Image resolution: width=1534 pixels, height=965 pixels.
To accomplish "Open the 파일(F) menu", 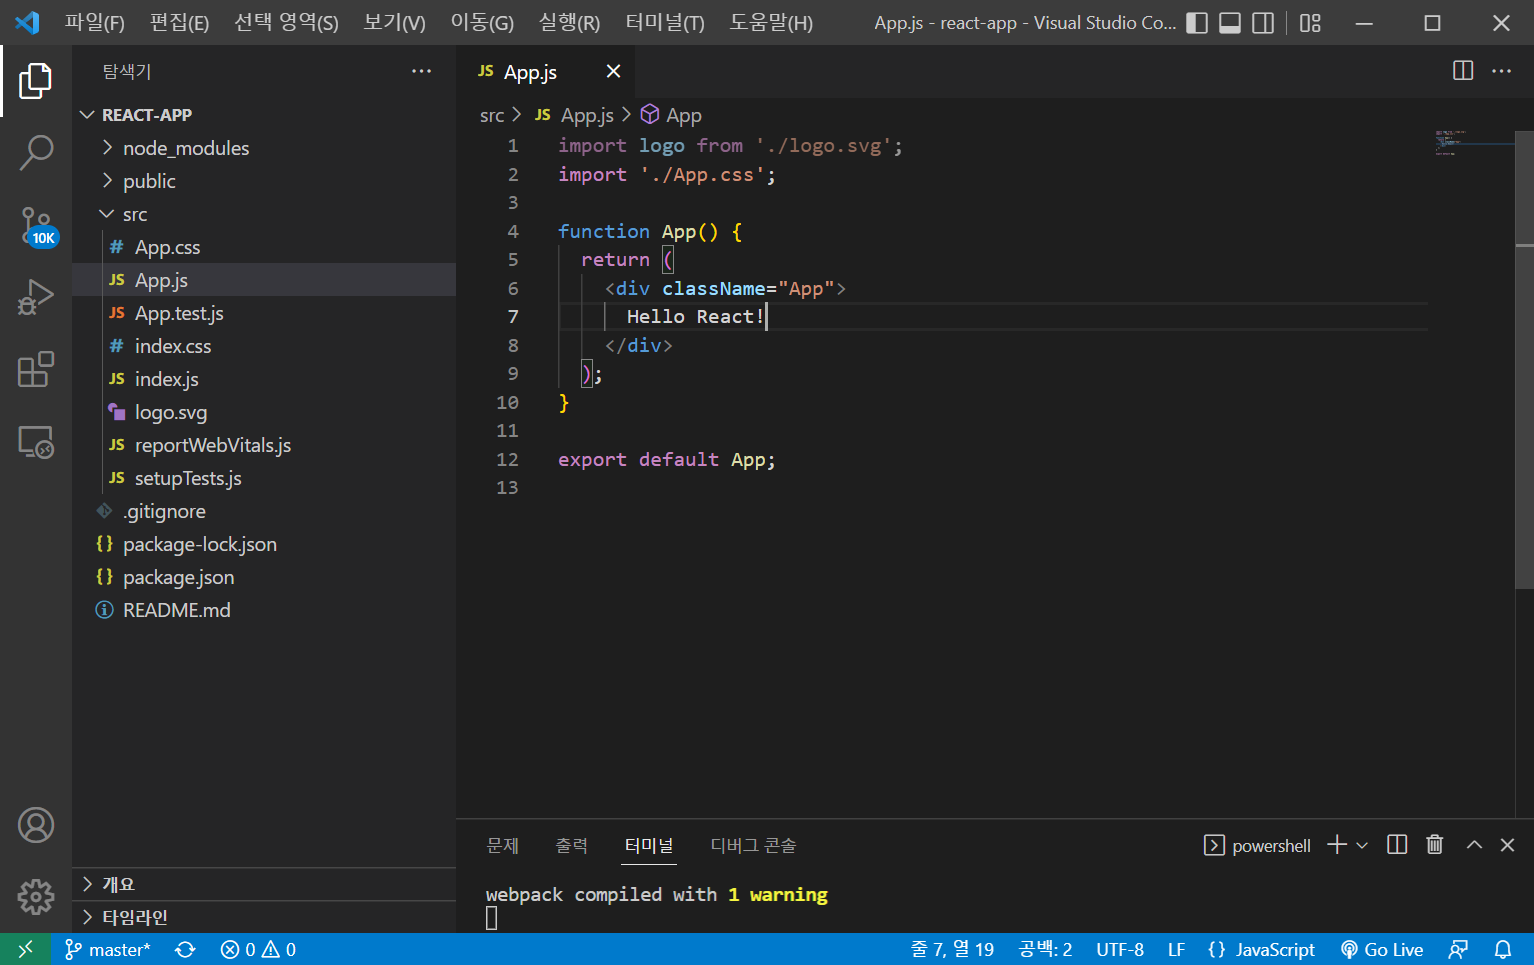I will 95,22.
